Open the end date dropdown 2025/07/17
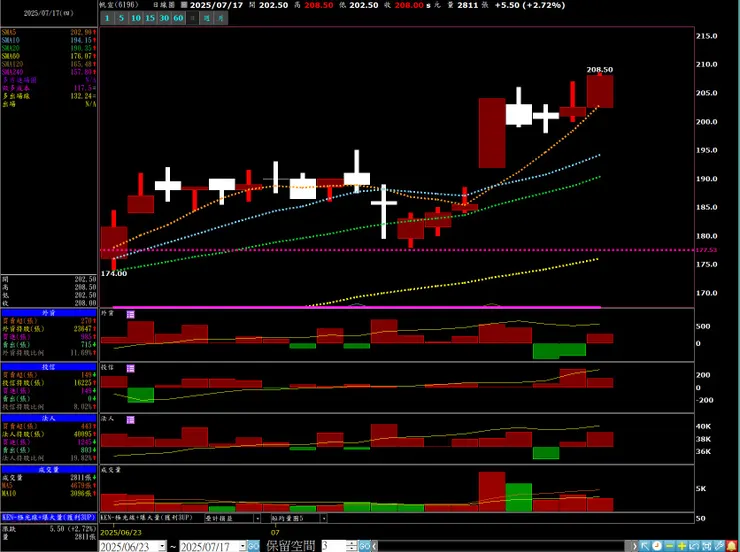740x552 pixels. [243, 546]
